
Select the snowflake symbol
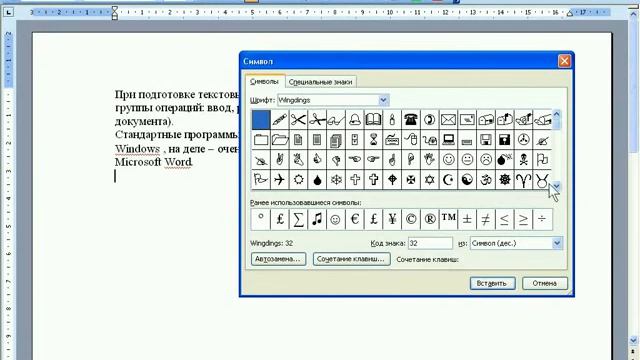pyautogui.click(x=336, y=180)
